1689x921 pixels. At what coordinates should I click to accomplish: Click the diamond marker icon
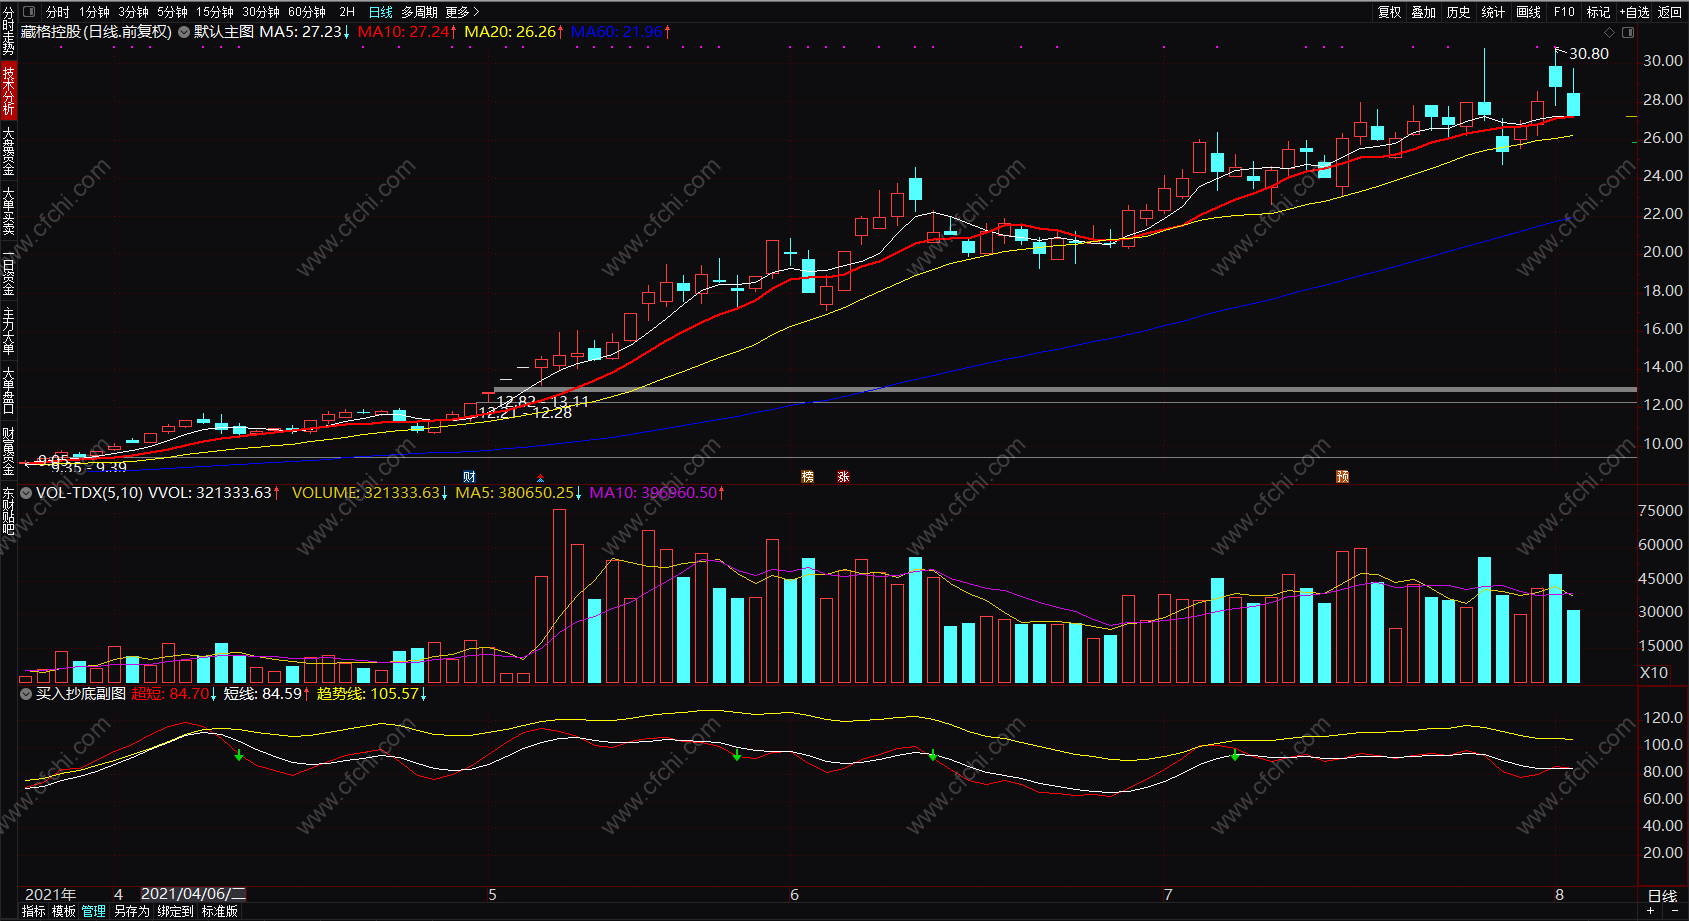(1609, 32)
